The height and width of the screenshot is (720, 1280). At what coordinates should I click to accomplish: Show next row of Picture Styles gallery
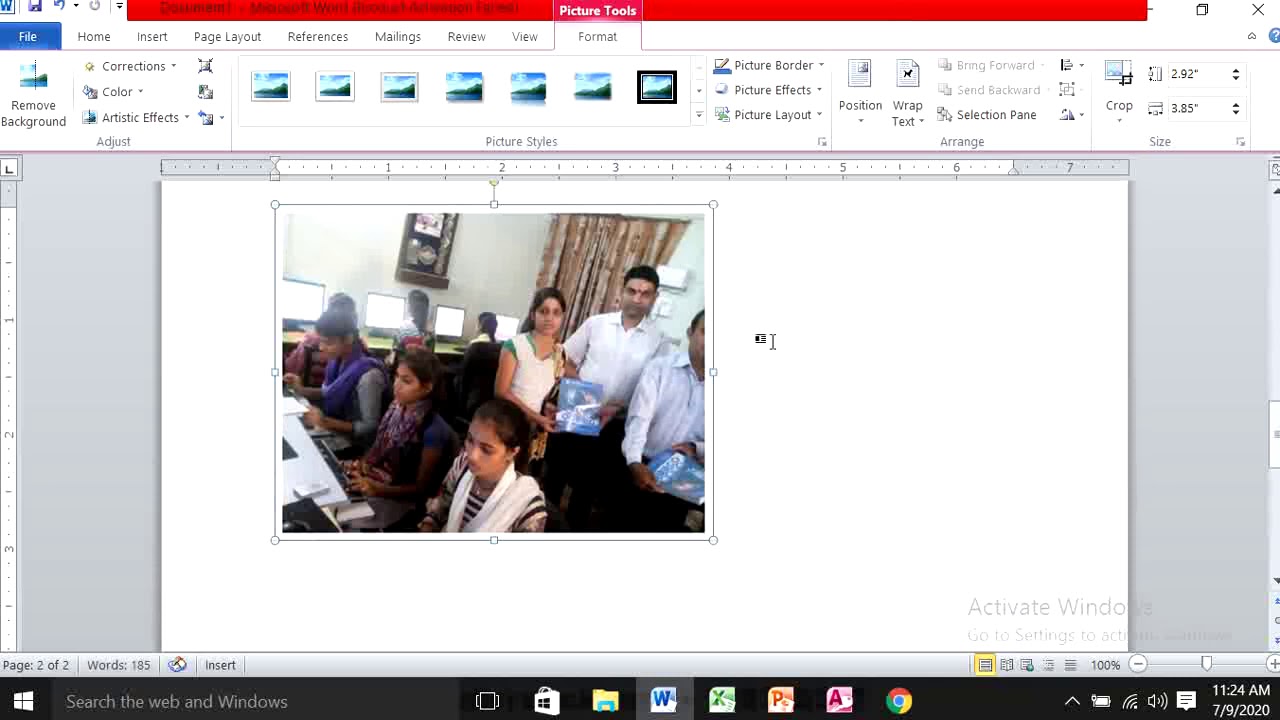[x=698, y=91]
